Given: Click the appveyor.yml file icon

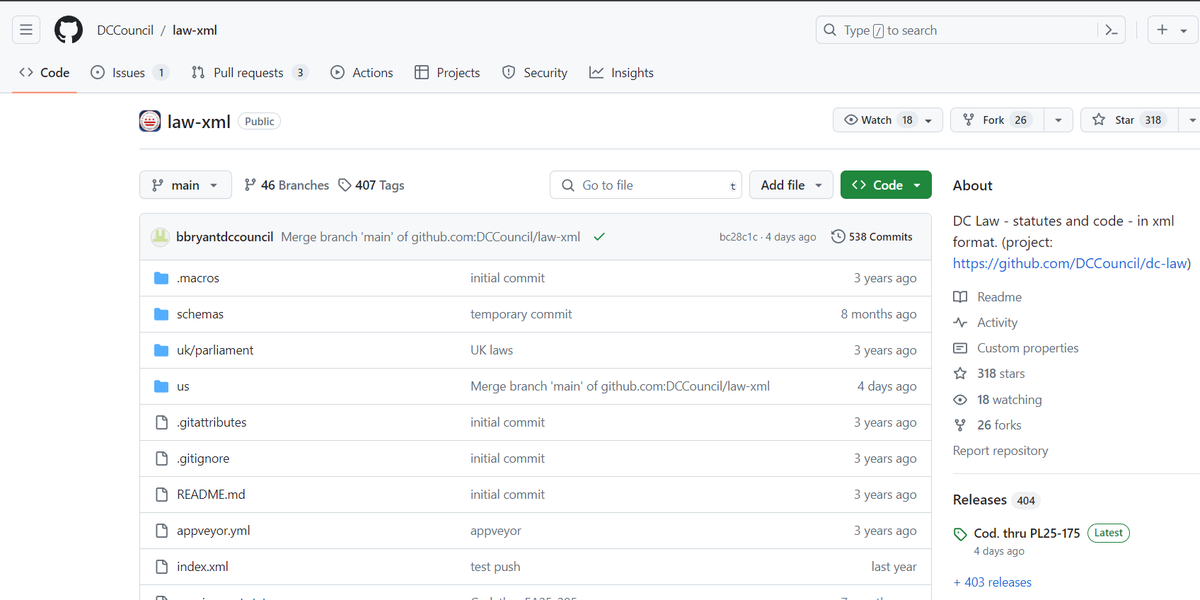Looking at the screenshot, I should pyautogui.click(x=161, y=530).
